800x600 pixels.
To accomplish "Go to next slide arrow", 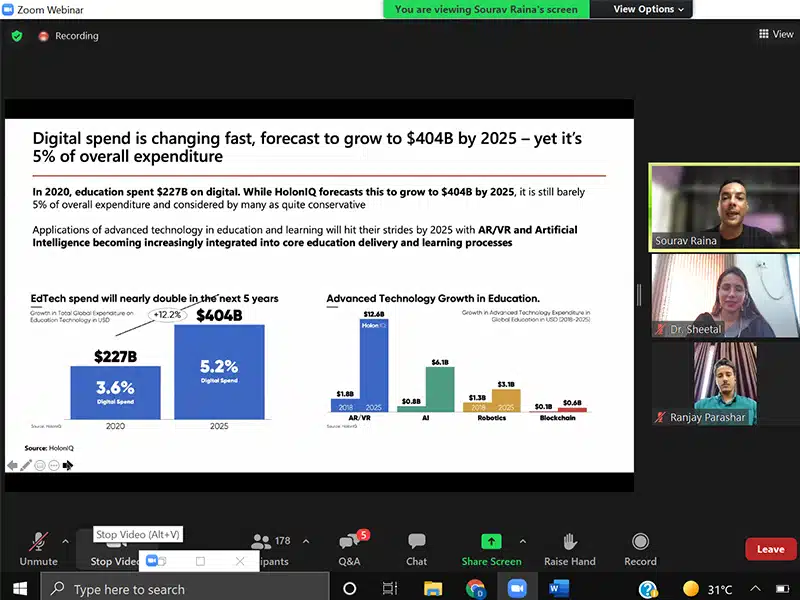I will 68,465.
